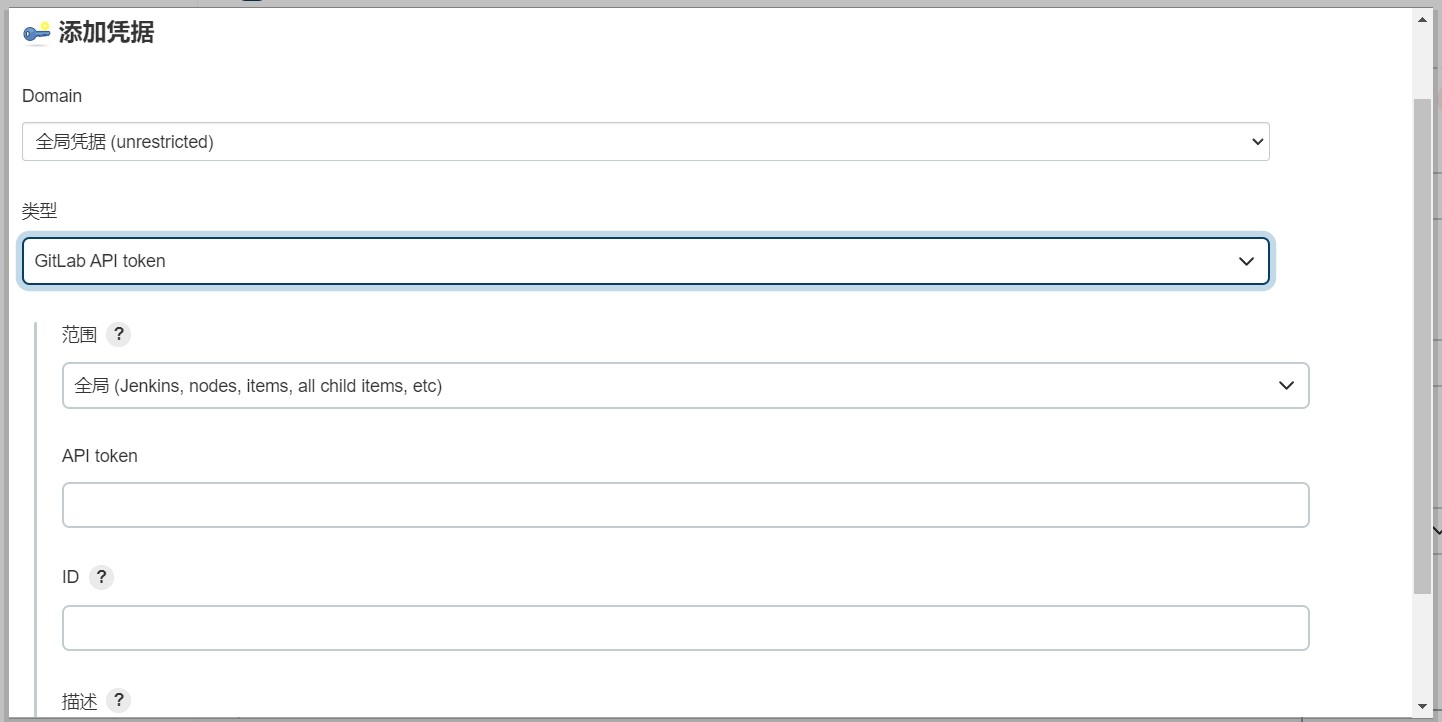
Task: Expand the 范围 dropdown showing 全局 (Jenkins, nodes...)
Action: [685, 385]
